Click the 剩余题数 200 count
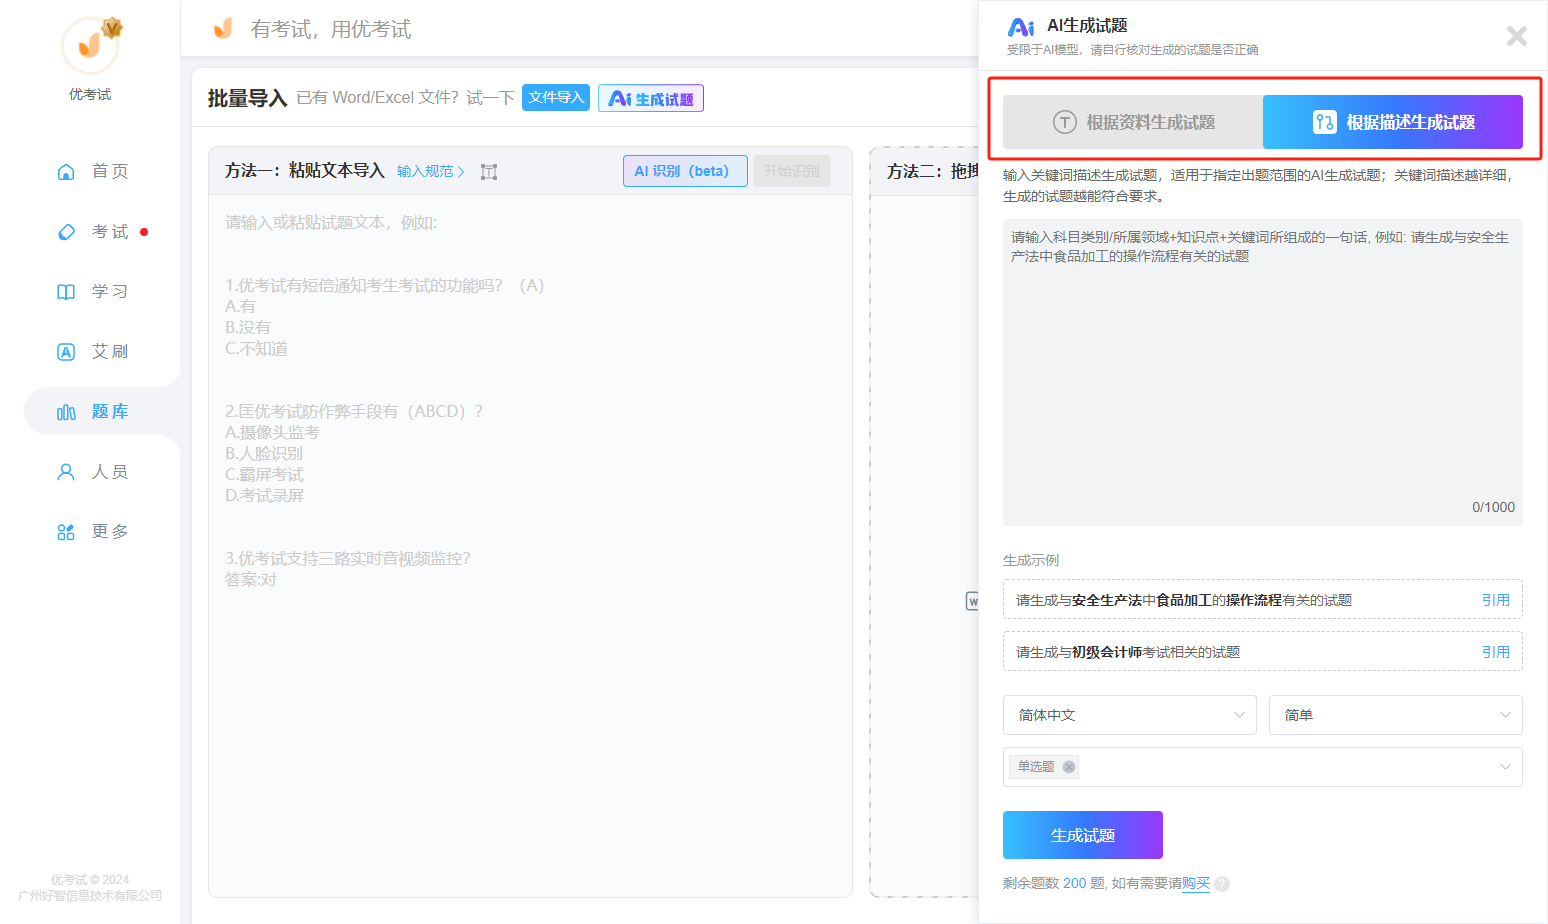The height and width of the screenshot is (924, 1548). tap(1075, 884)
